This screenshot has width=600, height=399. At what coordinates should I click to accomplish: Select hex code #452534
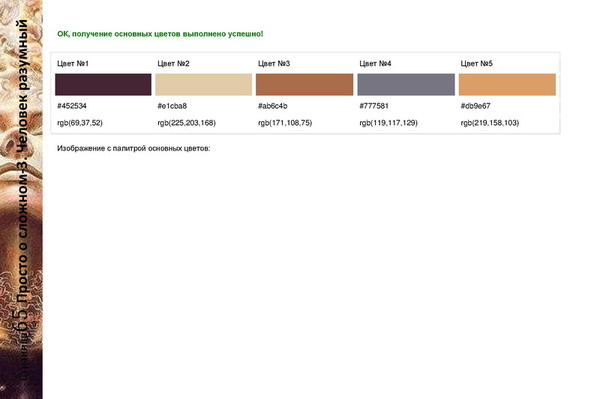(72, 106)
